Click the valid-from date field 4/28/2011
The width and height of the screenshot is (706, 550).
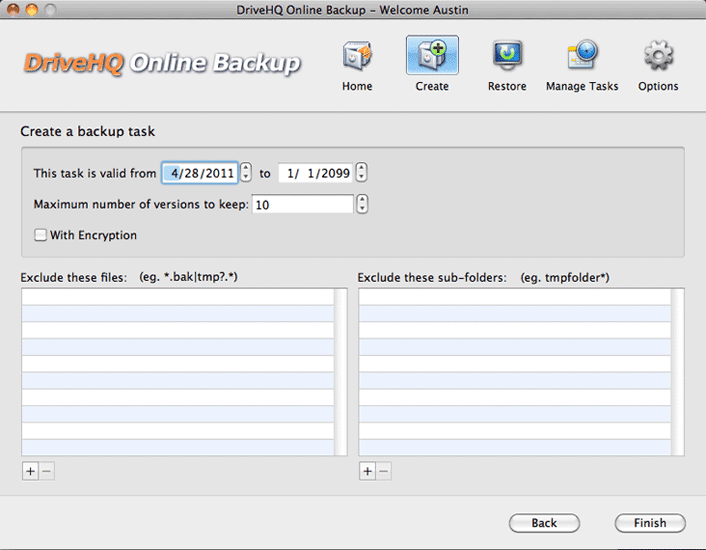coord(200,173)
